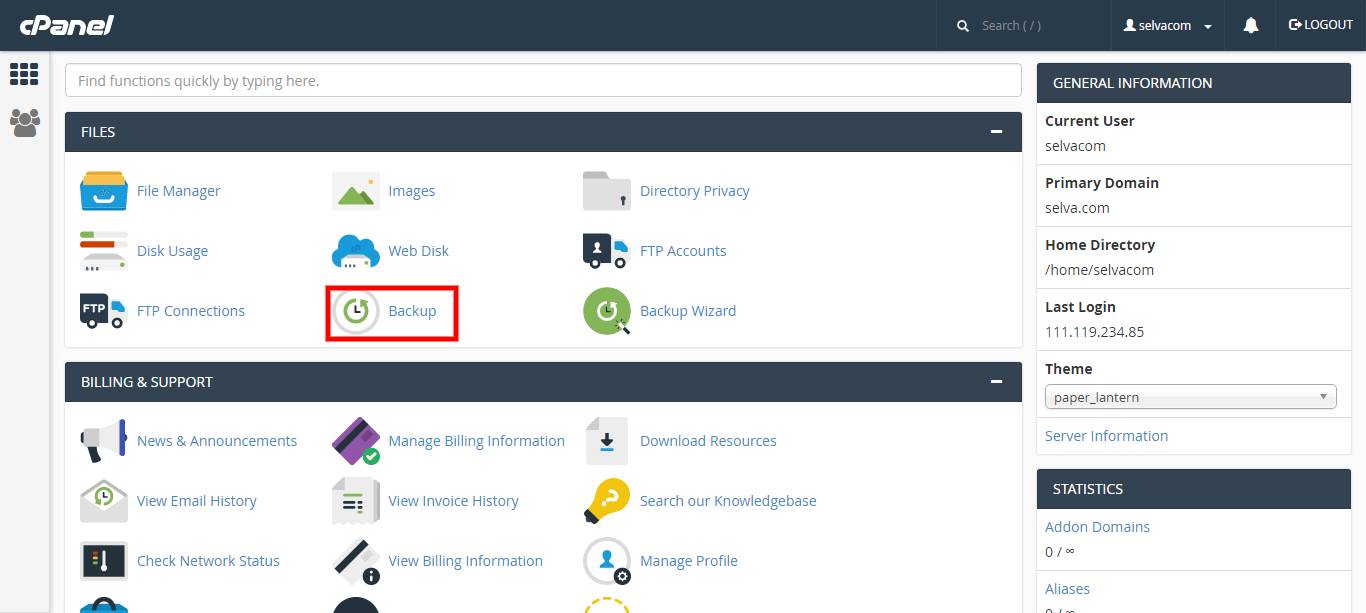Open the User Manager people icon

24,122
